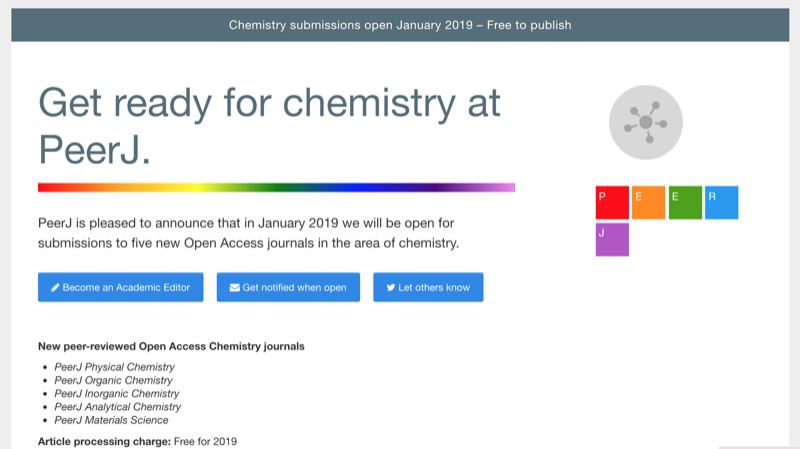This screenshot has width=800, height=449.
Task: Open PeerJ Physical Chemistry journal item
Action: pyautogui.click(x=114, y=367)
